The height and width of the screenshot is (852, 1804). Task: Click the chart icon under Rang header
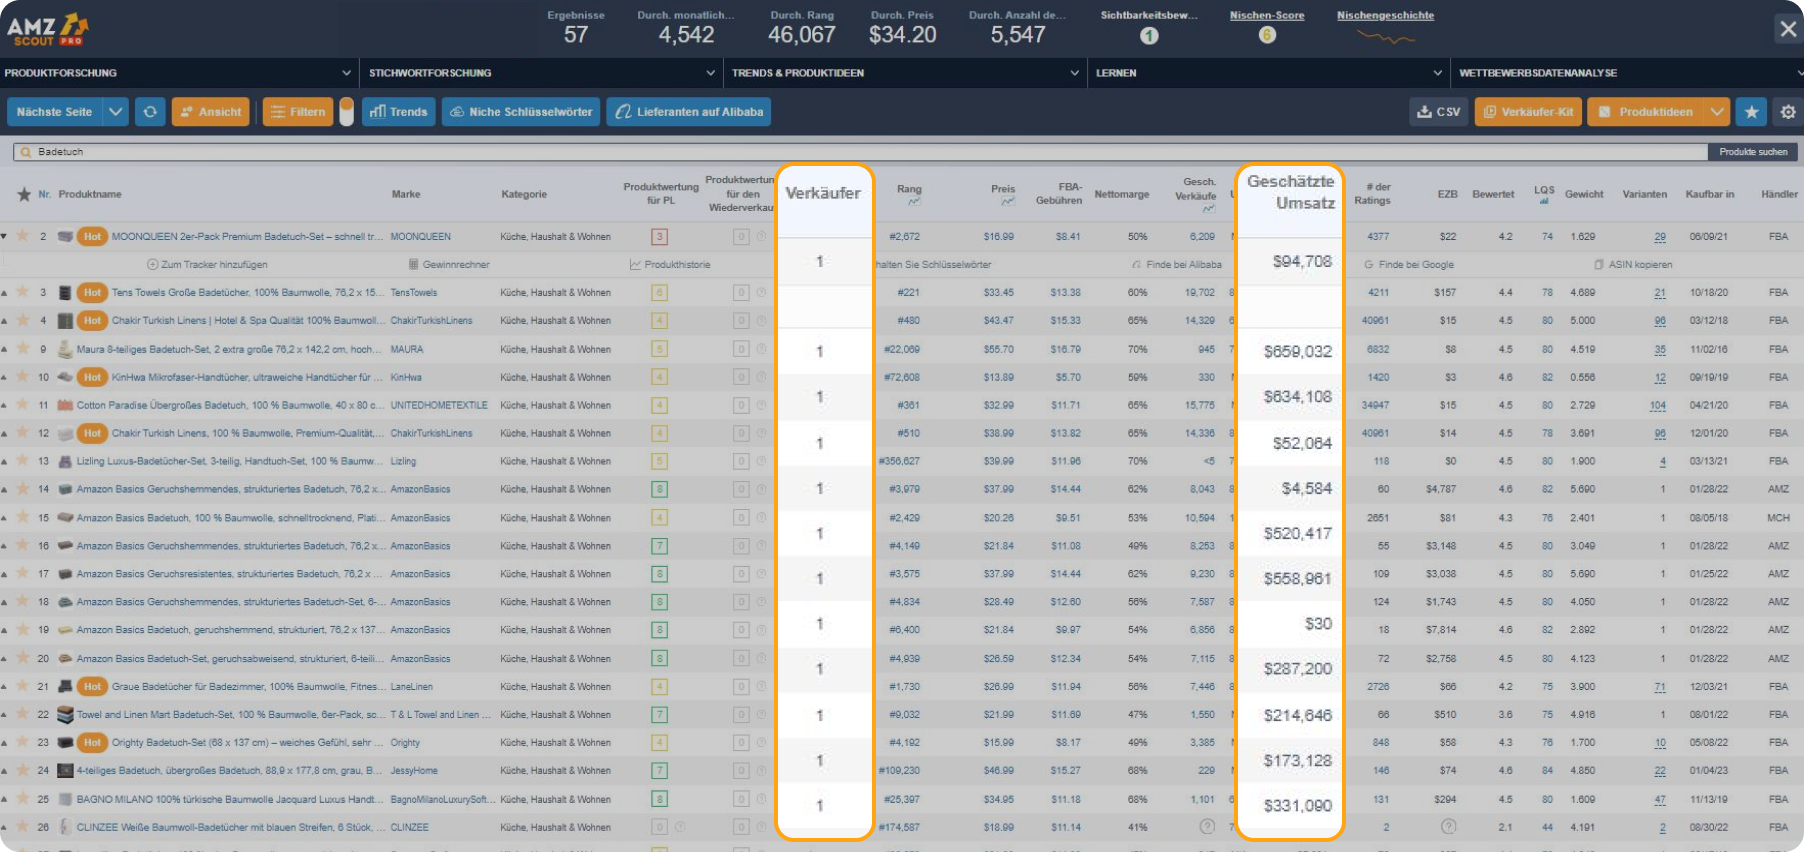click(x=913, y=202)
